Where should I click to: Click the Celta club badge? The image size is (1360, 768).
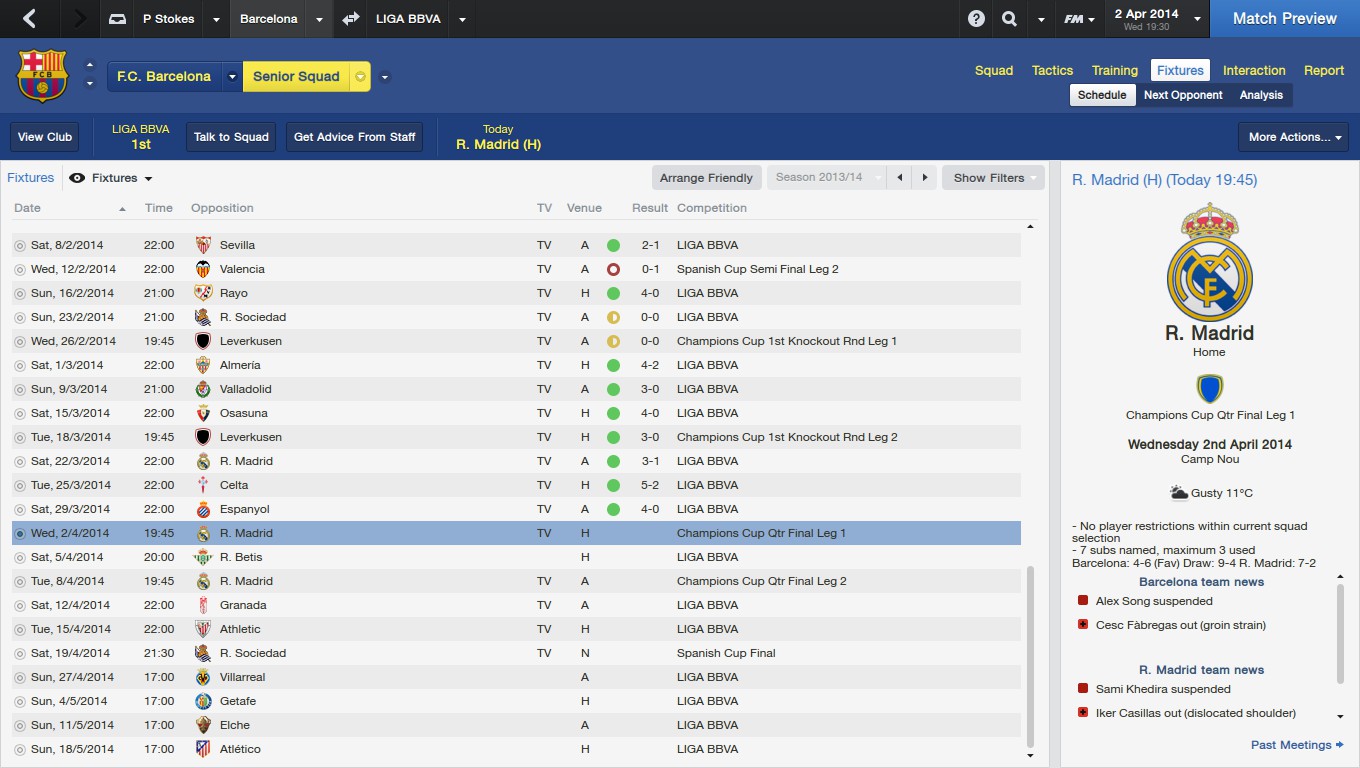click(203, 485)
